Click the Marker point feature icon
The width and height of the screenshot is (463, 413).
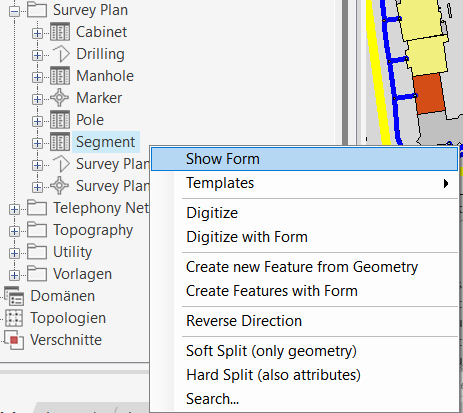coord(60,98)
